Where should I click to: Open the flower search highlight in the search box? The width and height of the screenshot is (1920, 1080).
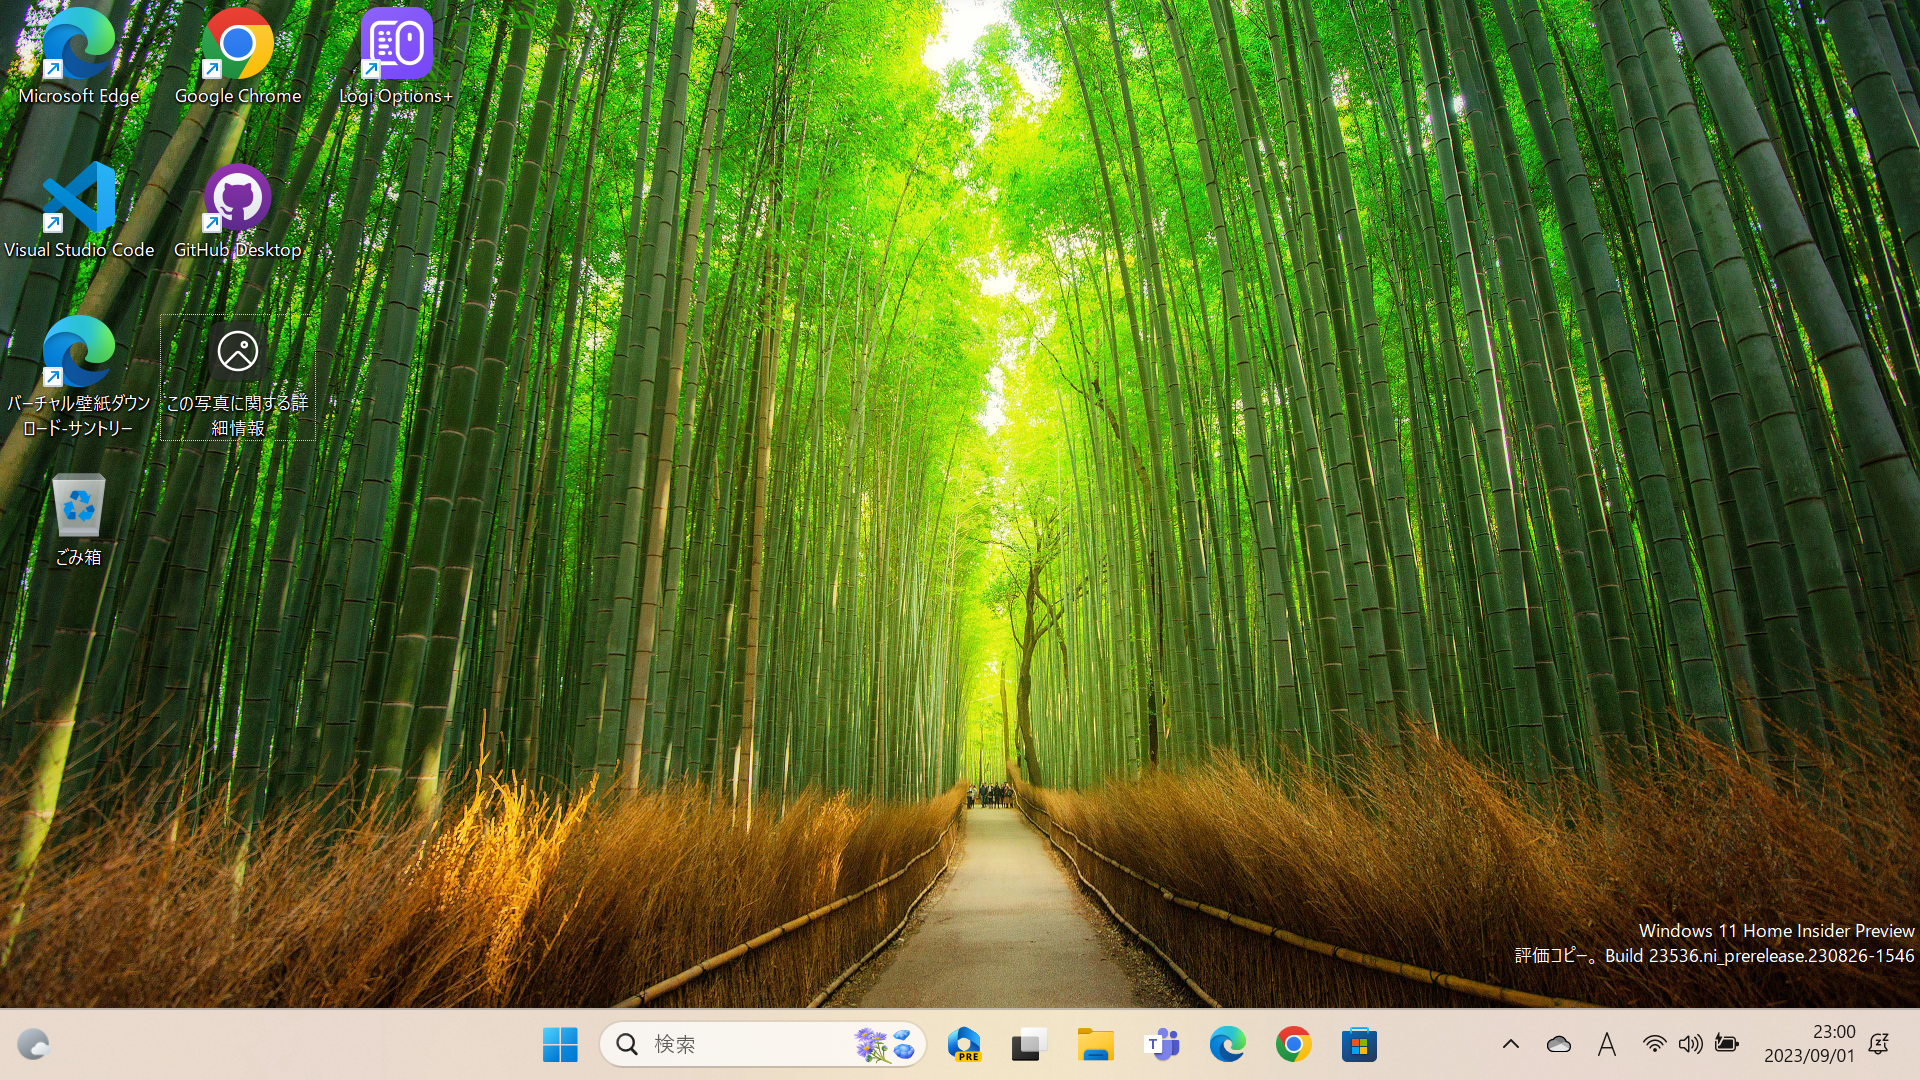(x=885, y=1044)
